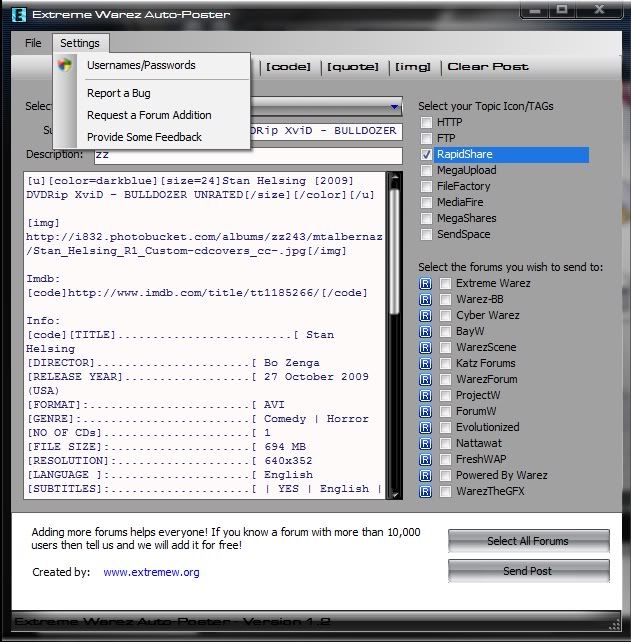Click into the Description field
The height and width of the screenshot is (642, 631).
point(248,155)
